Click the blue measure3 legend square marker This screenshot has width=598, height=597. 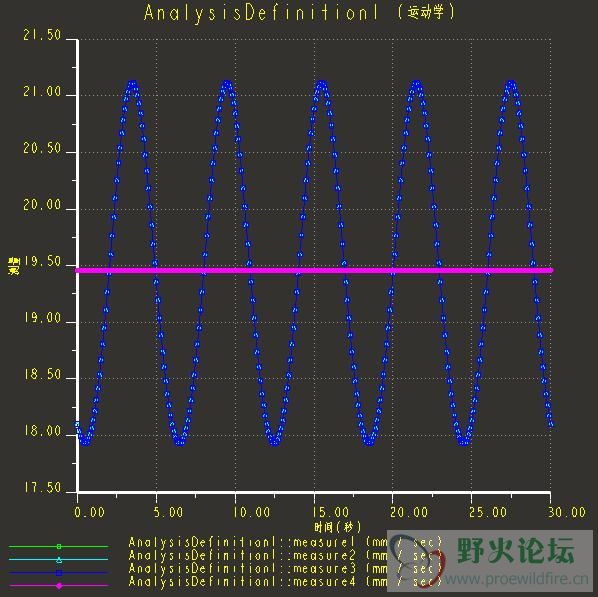[x=59, y=573]
